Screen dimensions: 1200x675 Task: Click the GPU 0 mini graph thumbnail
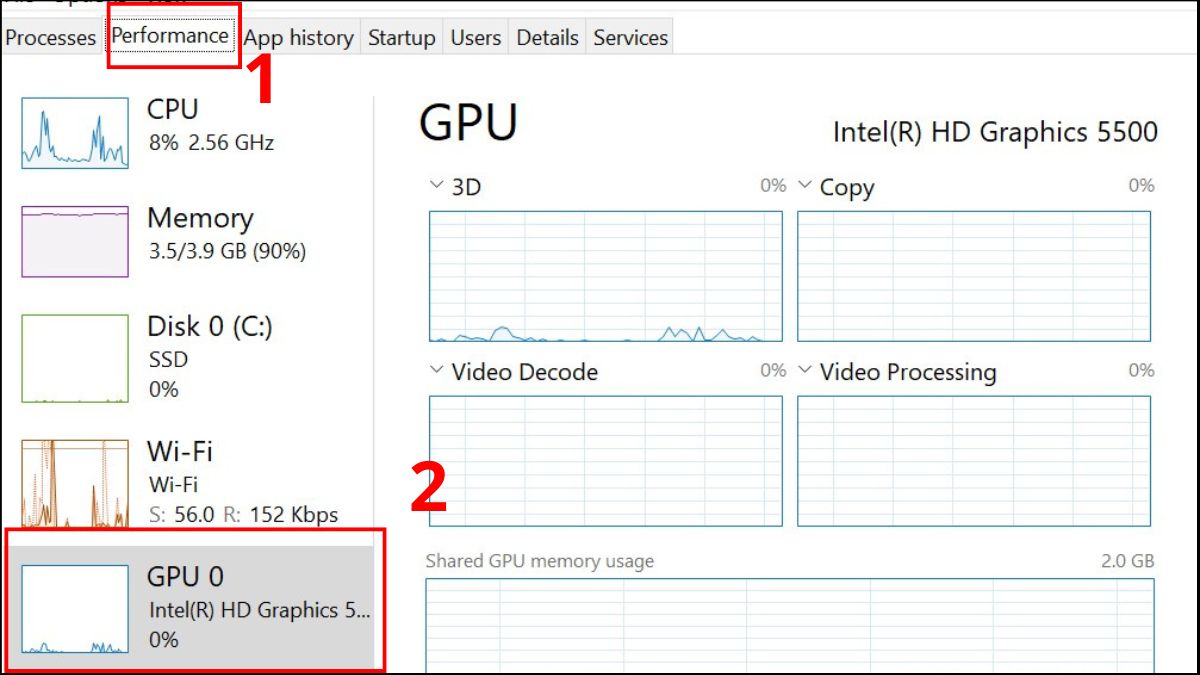click(75, 609)
